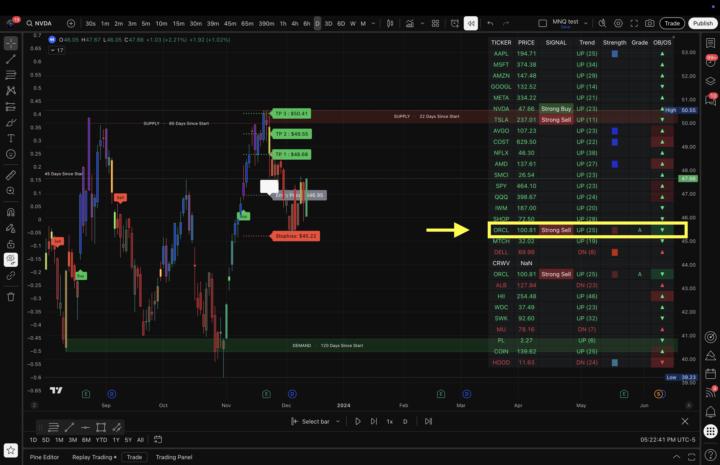Enter fullscreen mode
The image size is (720, 465).
[x=634, y=23]
